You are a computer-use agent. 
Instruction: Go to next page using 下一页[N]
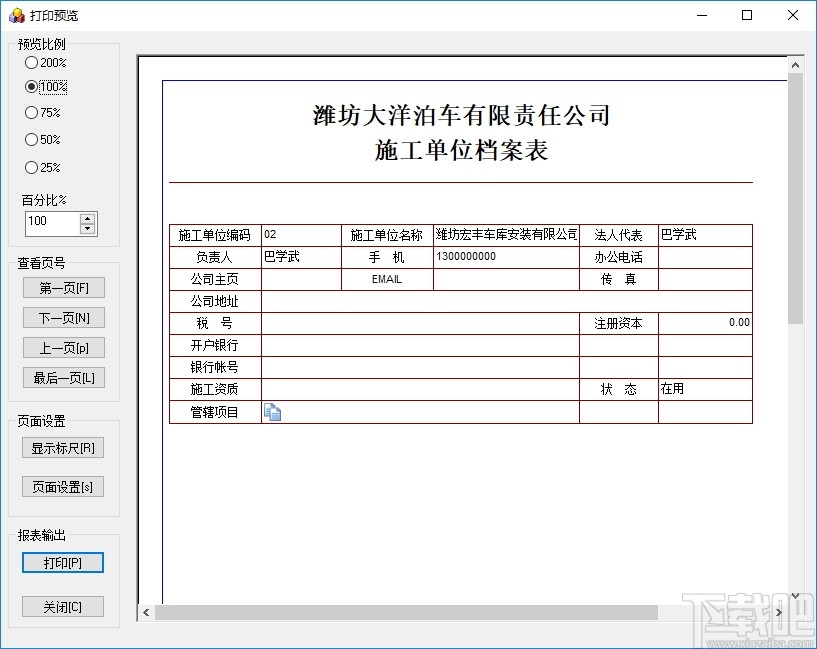pyautogui.click(x=62, y=317)
